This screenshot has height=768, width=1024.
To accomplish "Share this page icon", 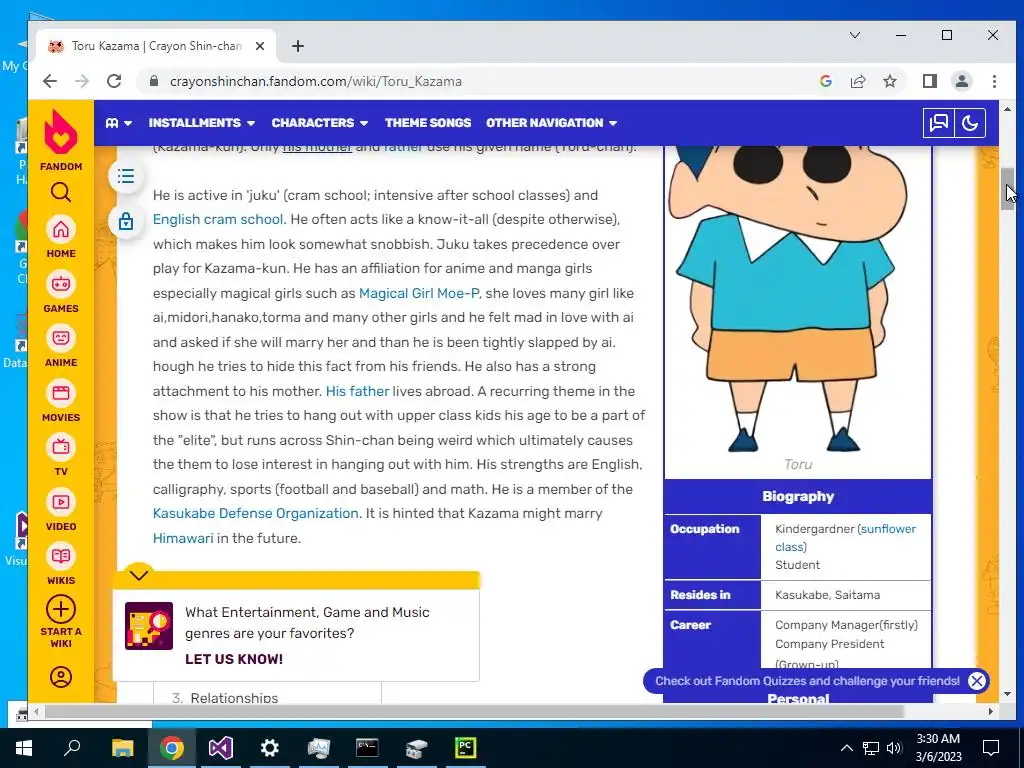I will click(857, 81).
